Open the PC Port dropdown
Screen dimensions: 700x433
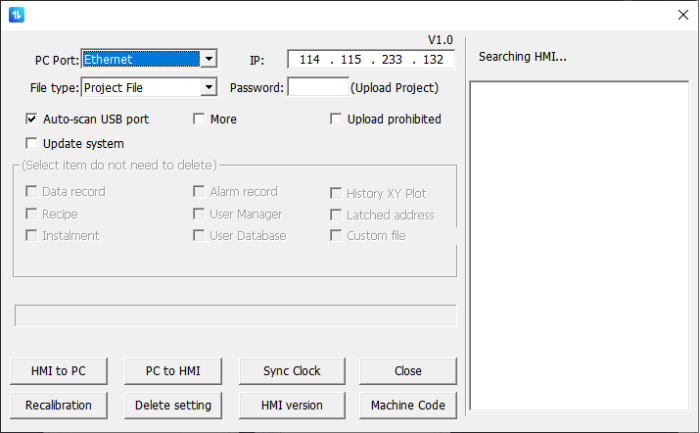pos(208,59)
